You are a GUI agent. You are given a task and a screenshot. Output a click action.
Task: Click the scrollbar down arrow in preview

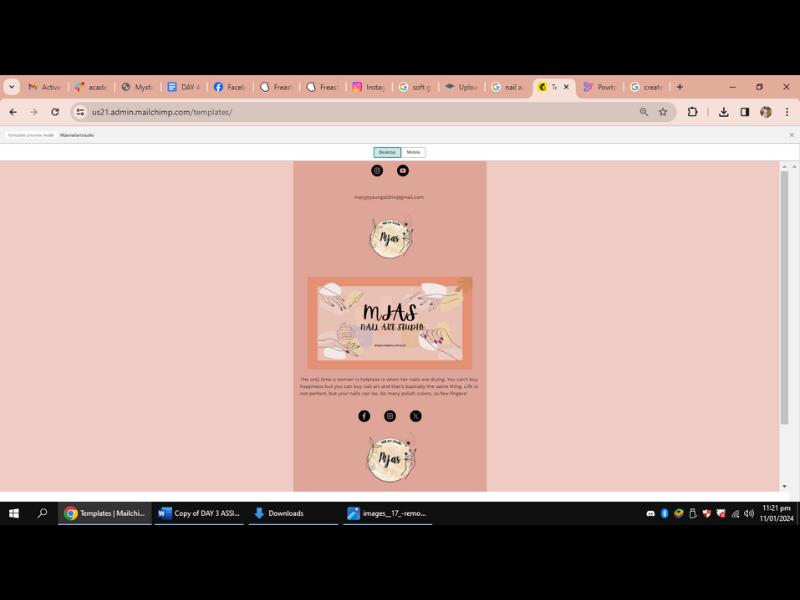click(x=784, y=487)
